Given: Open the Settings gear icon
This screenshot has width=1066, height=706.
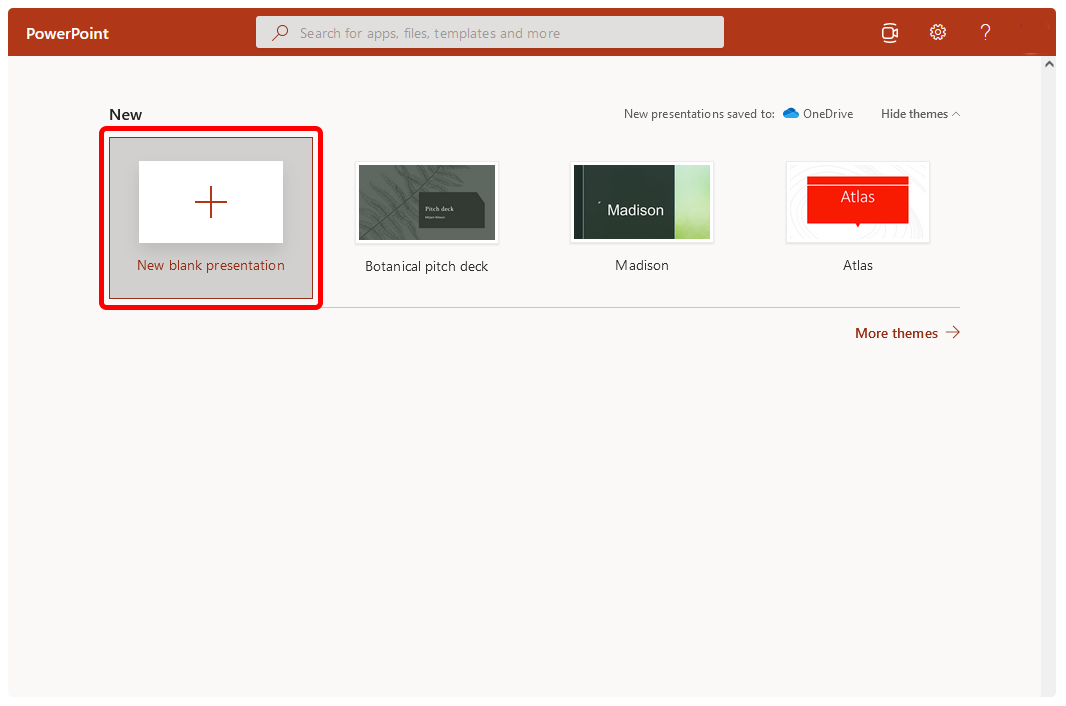Looking at the screenshot, I should (x=938, y=32).
